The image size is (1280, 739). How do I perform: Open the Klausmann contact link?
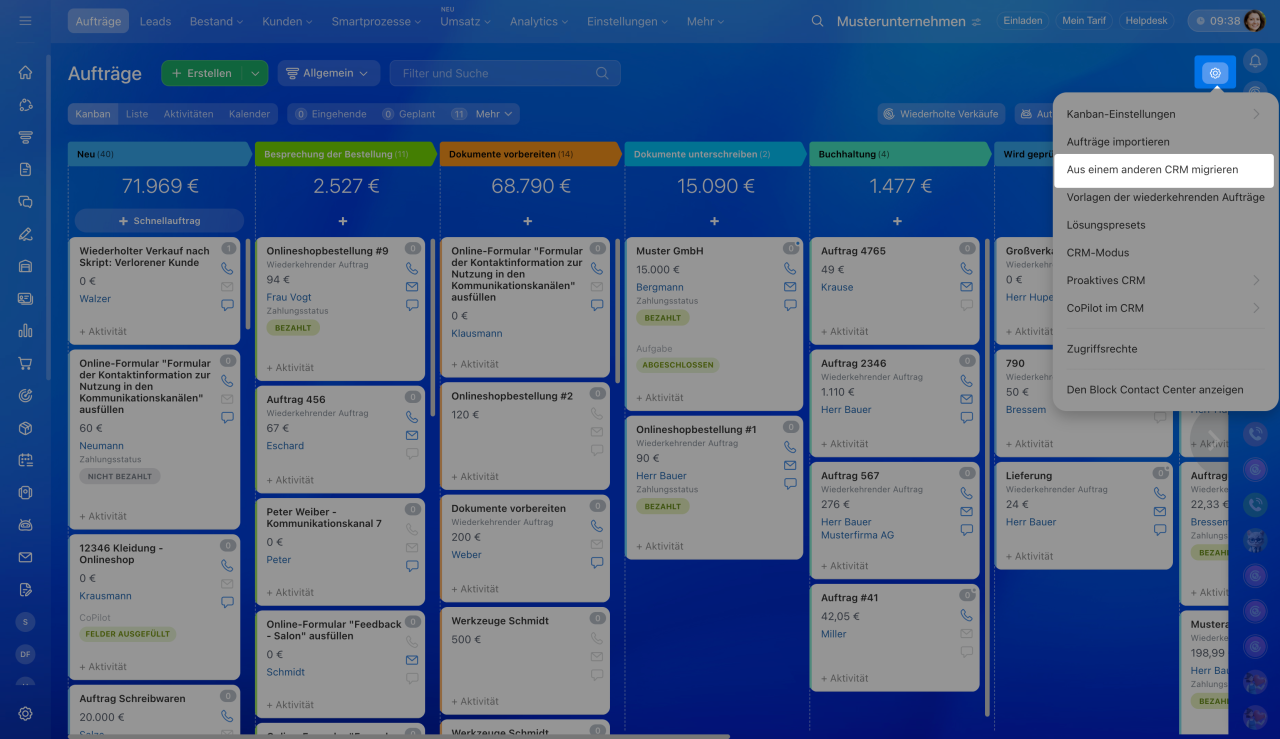pyautogui.click(x=477, y=333)
